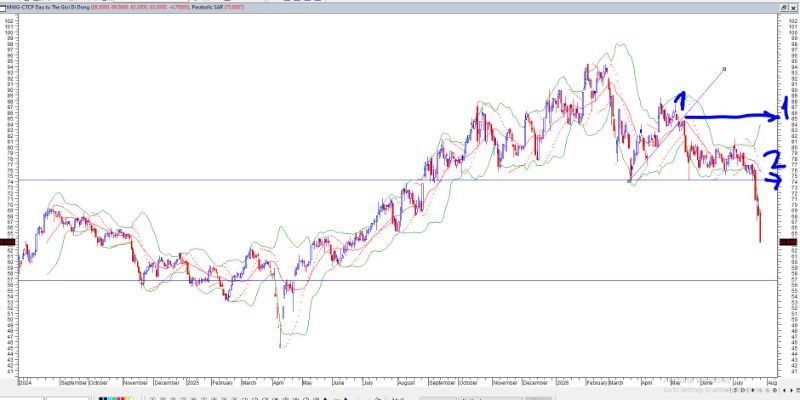Click the February 2025 label on the time axis

(222, 383)
